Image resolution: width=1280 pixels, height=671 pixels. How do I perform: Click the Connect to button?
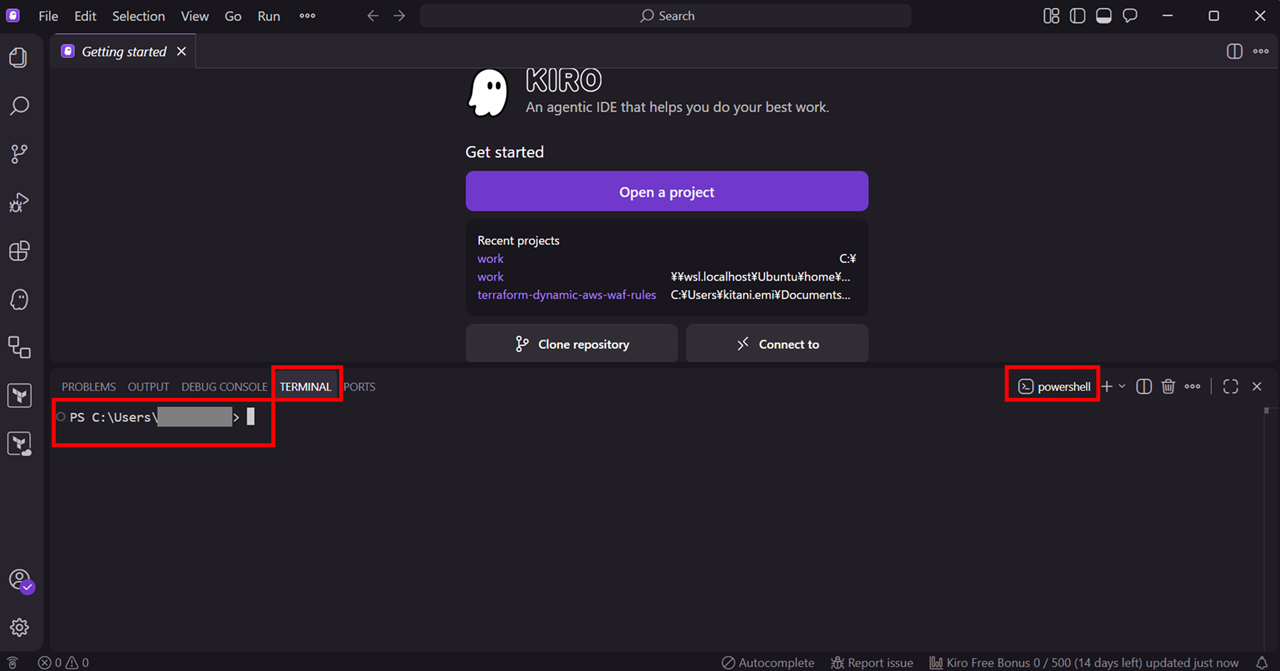777,343
